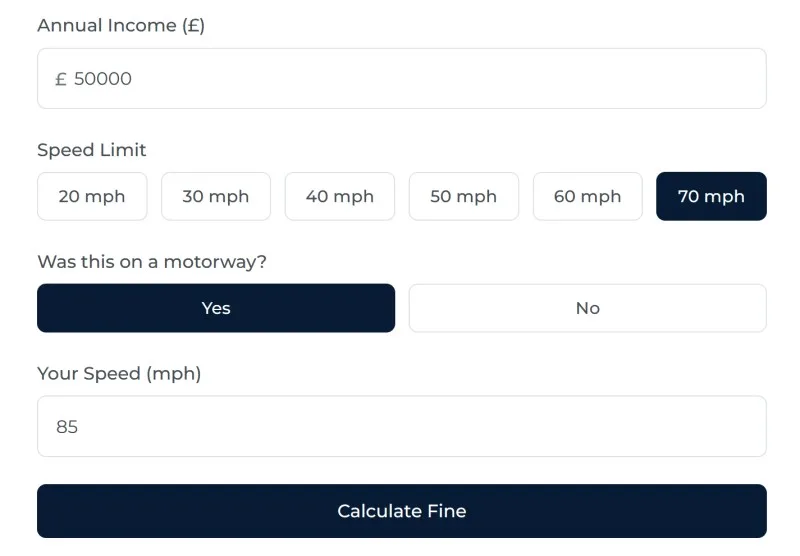This screenshot has width=800, height=556.
Task: Switch speed limit to 60 mph
Action: (588, 196)
